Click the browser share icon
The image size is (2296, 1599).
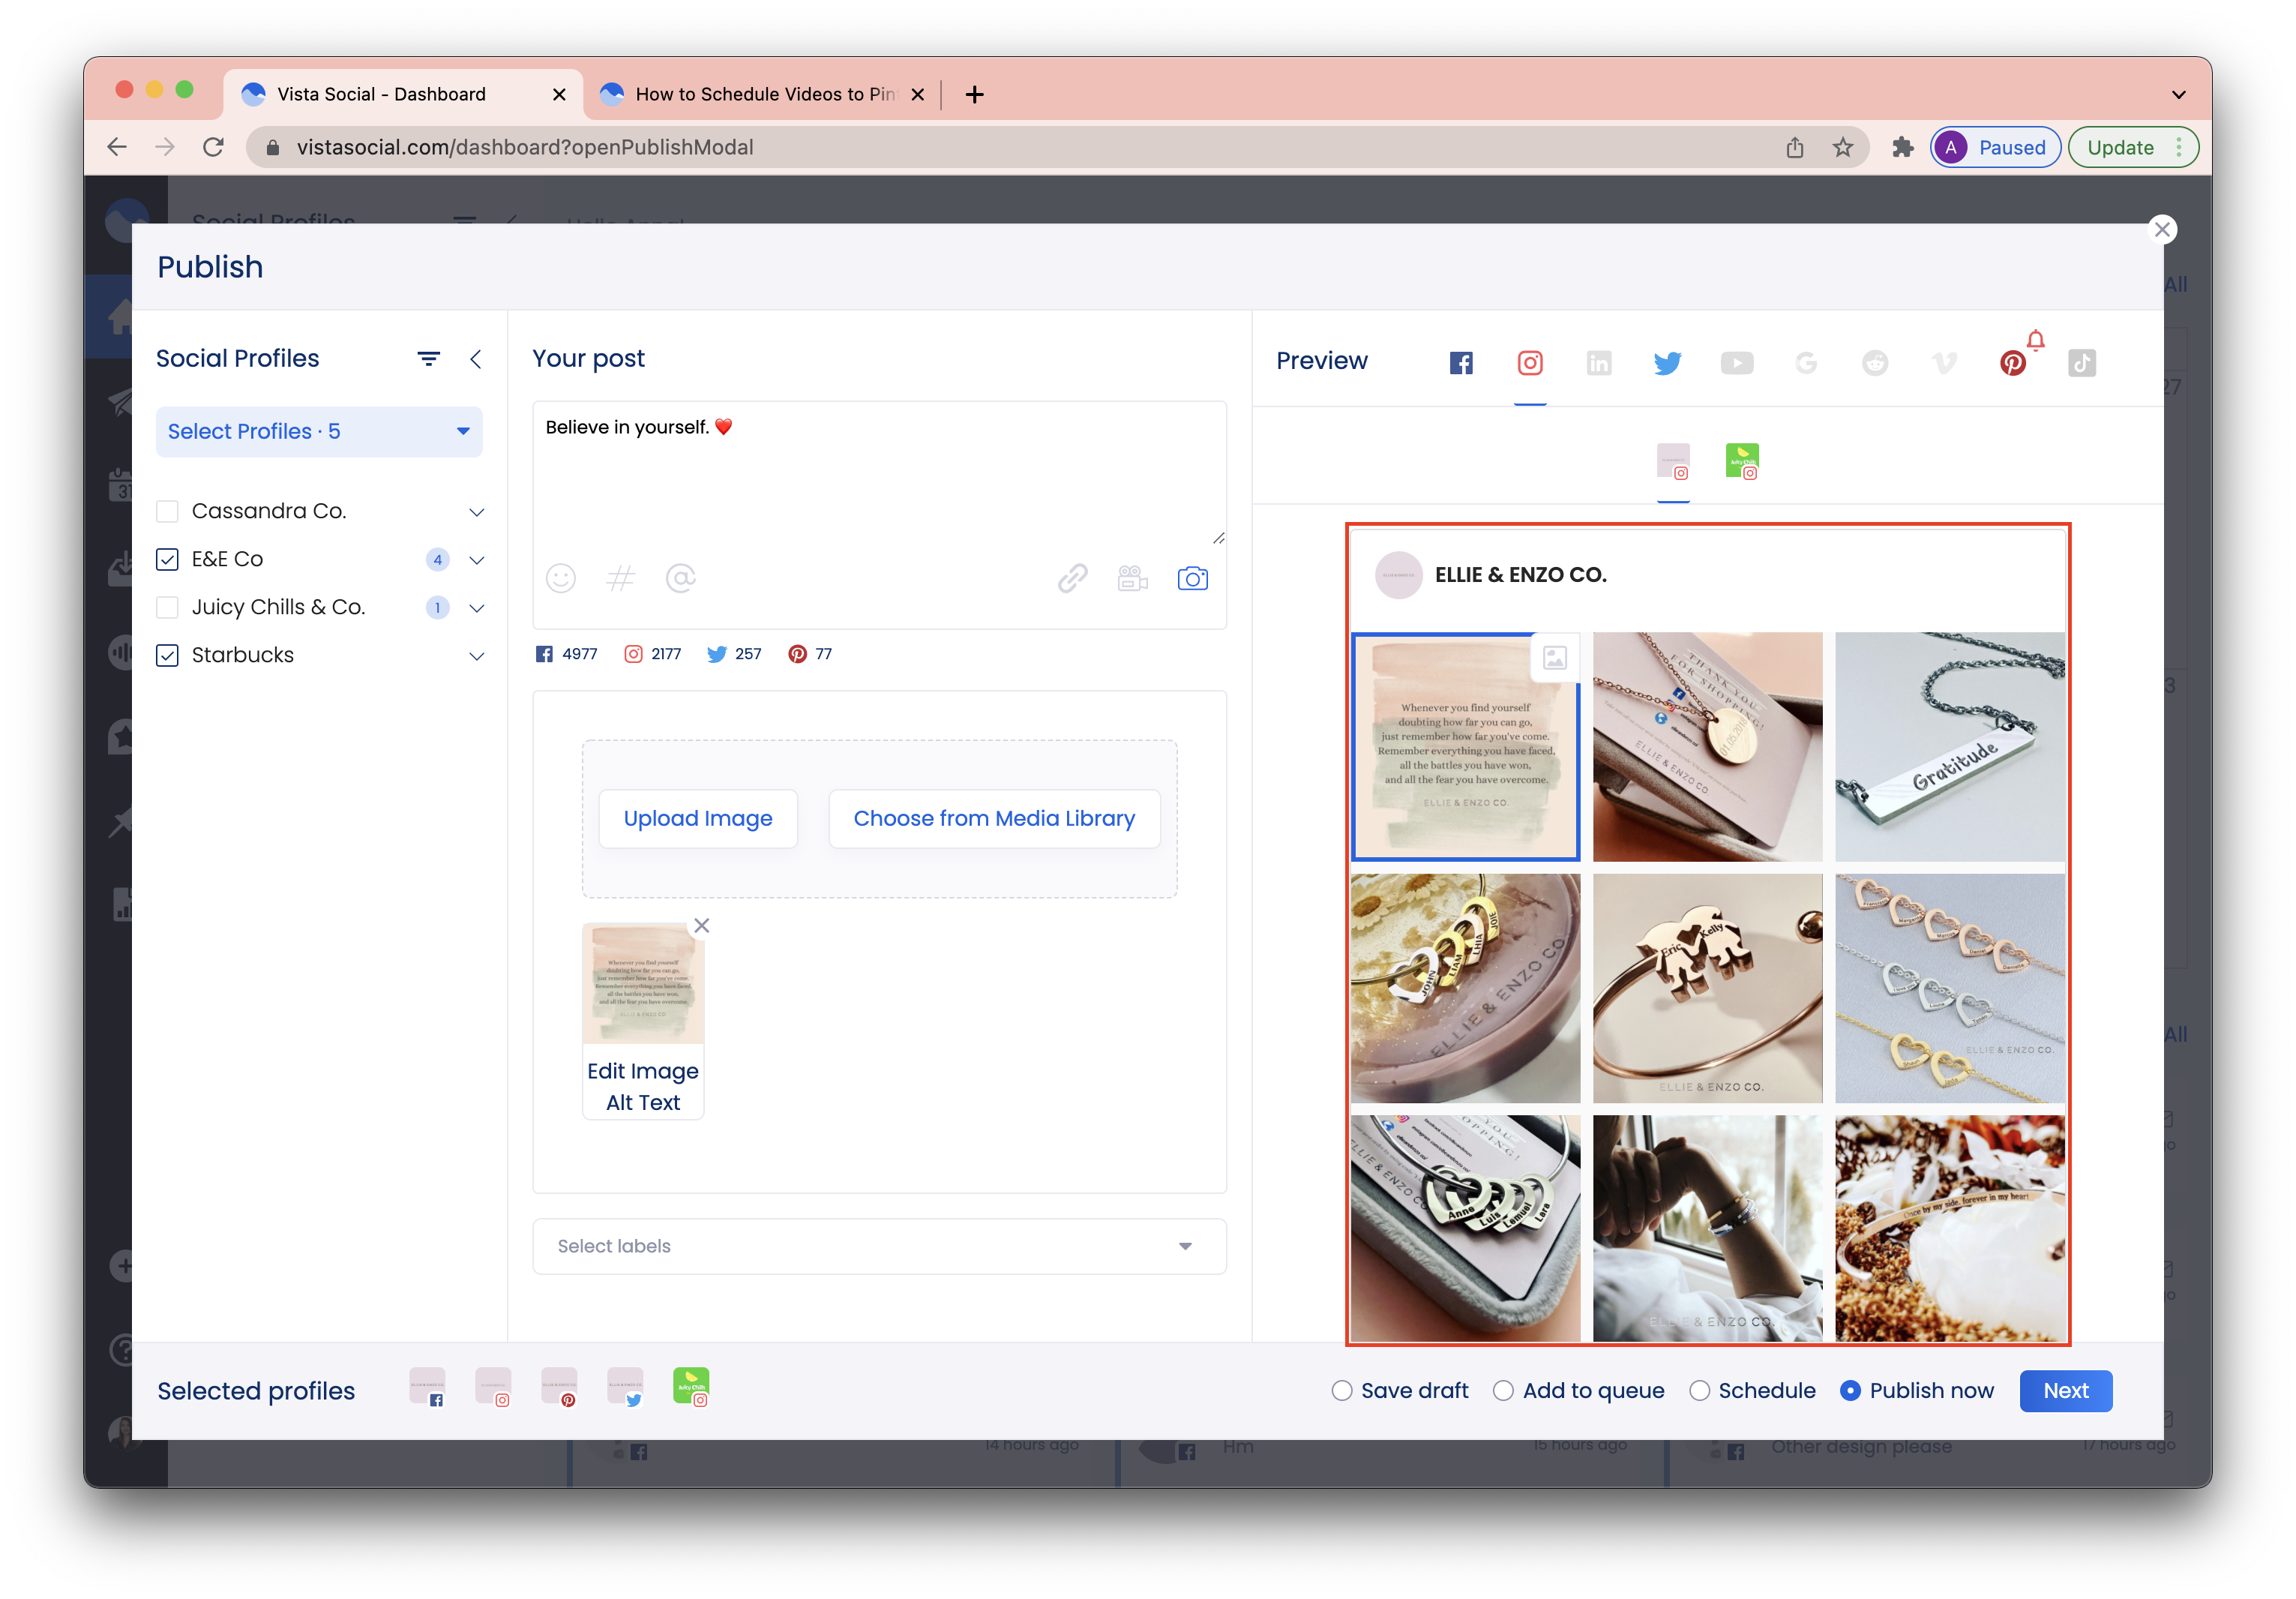1795,148
